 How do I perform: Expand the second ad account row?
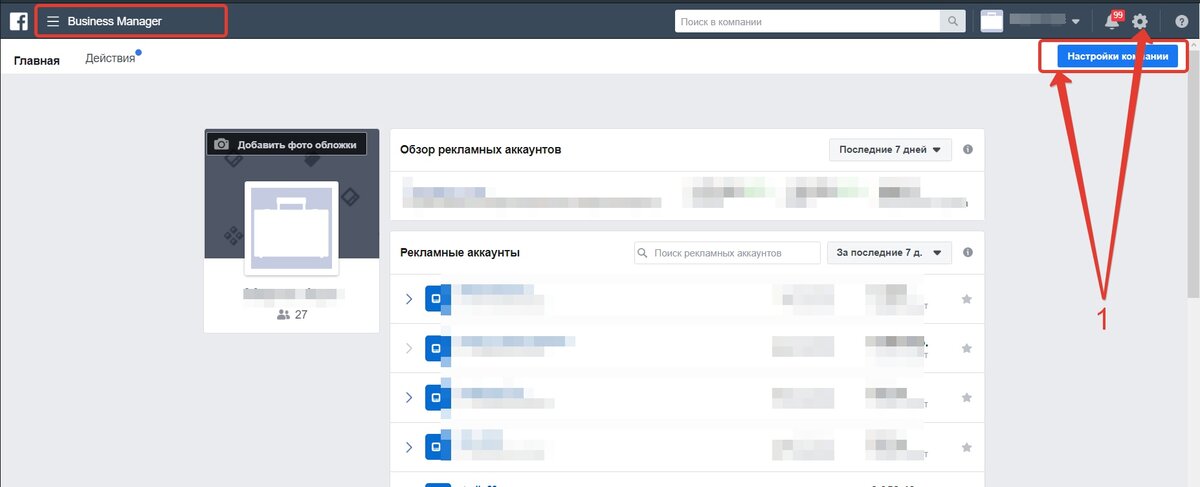click(408, 348)
